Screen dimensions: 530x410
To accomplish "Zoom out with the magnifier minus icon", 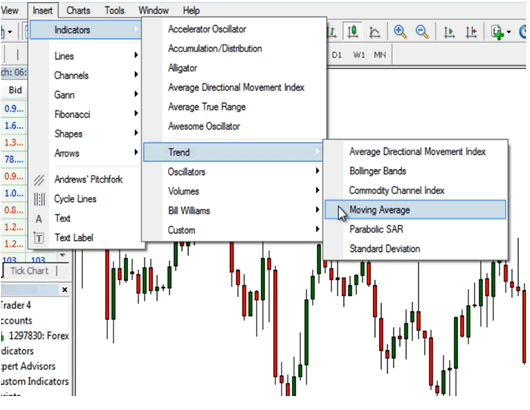I will tap(422, 32).
